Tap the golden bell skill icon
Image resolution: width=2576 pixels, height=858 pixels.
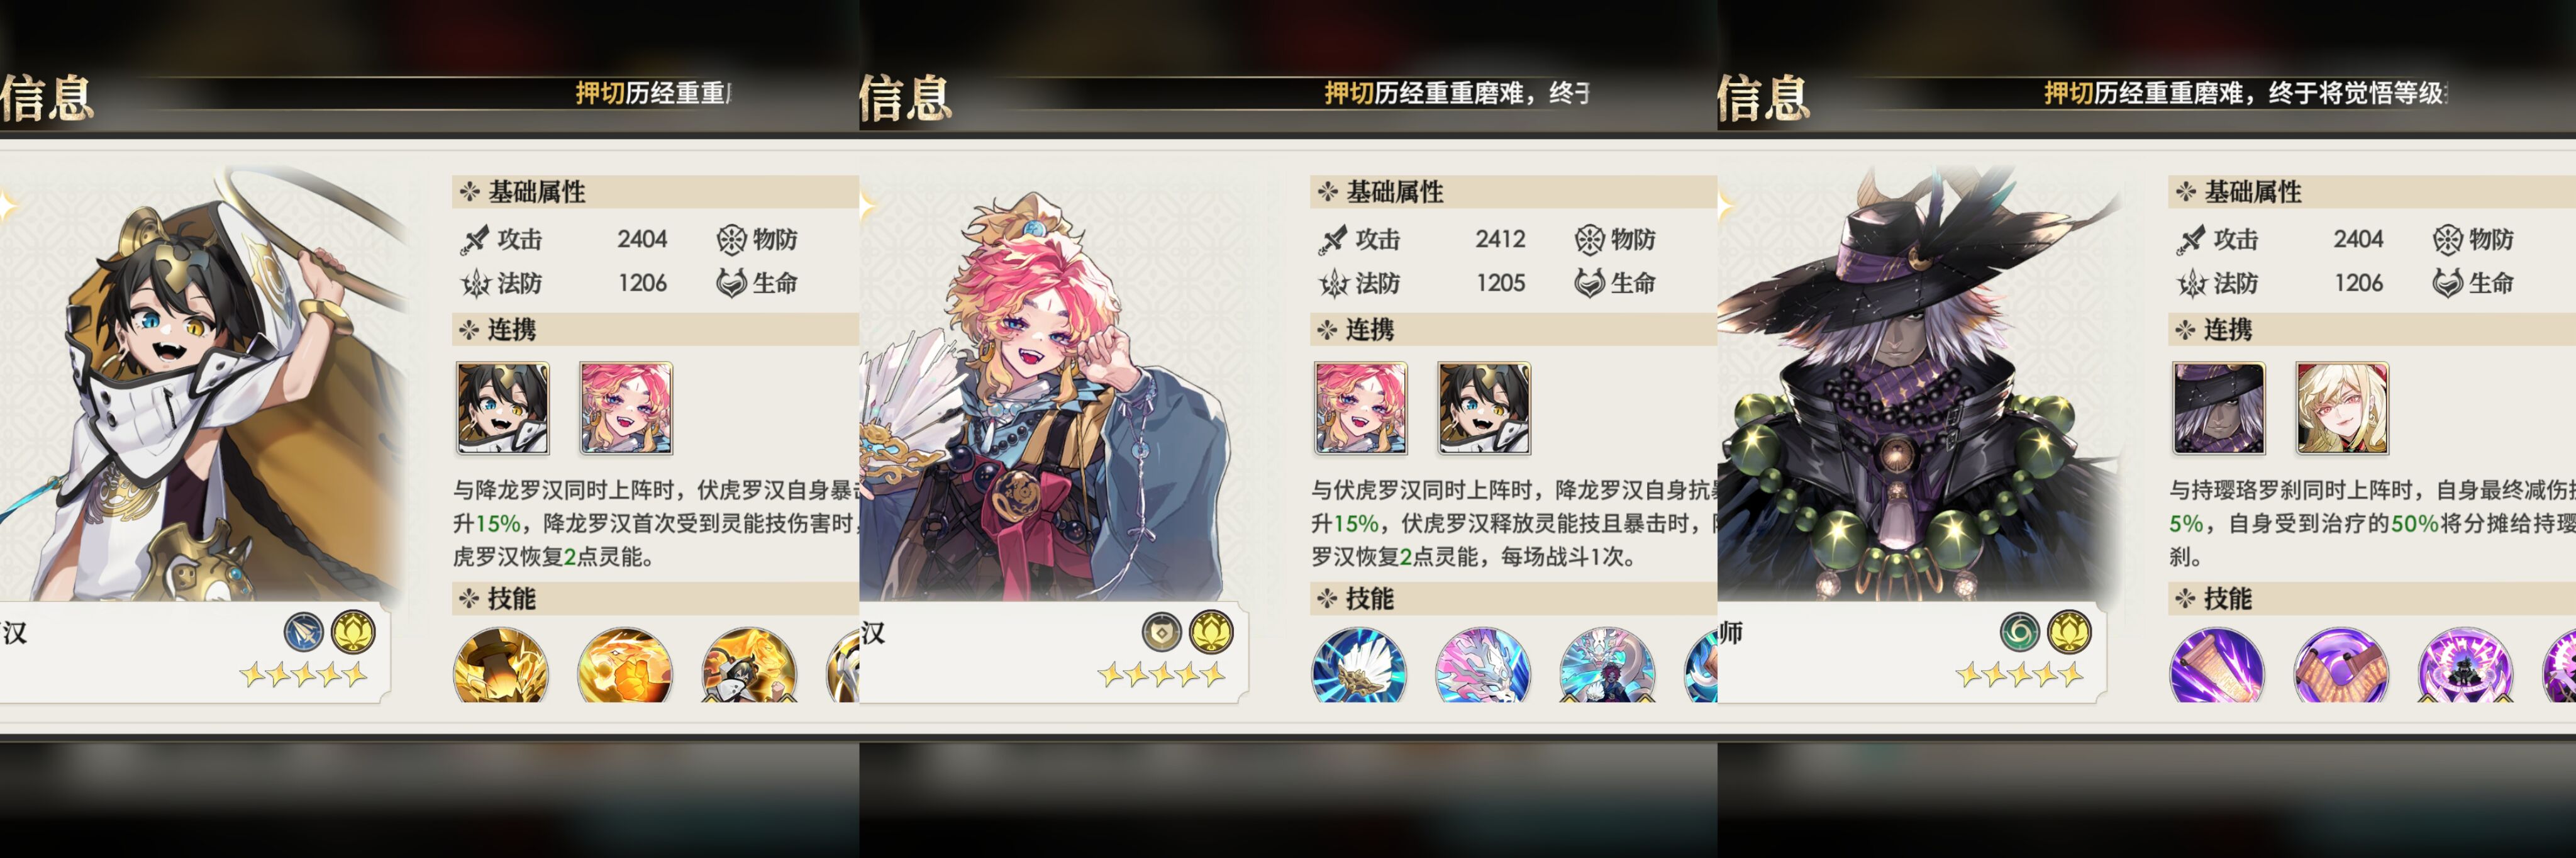pos(501,666)
